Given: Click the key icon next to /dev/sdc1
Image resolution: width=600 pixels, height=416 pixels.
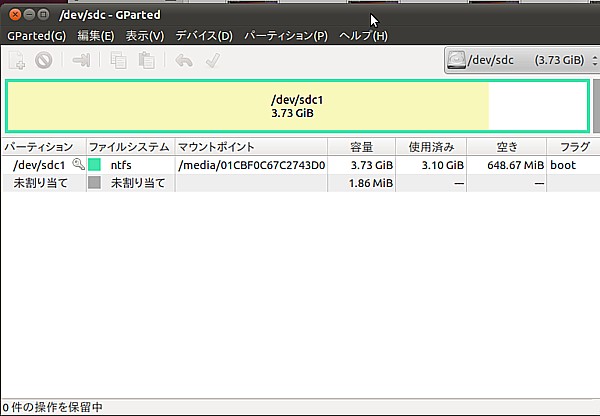Looking at the screenshot, I should pos(78,165).
